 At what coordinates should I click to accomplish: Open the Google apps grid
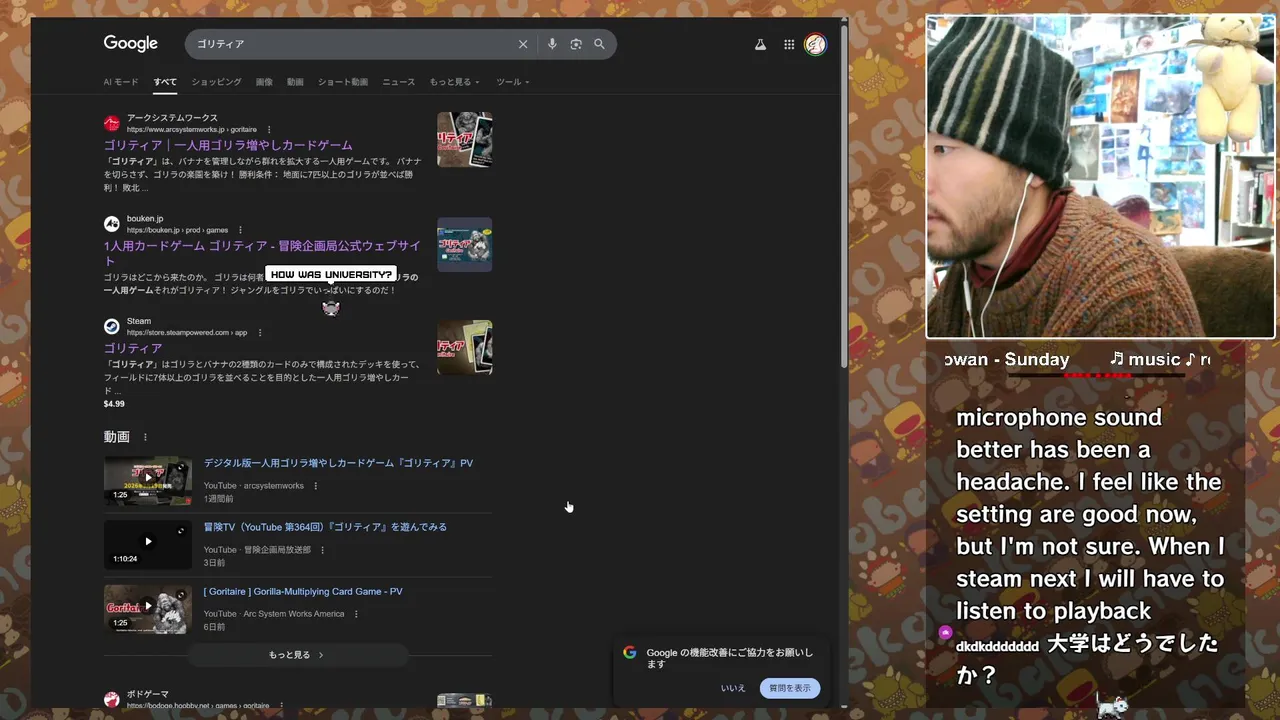[789, 44]
